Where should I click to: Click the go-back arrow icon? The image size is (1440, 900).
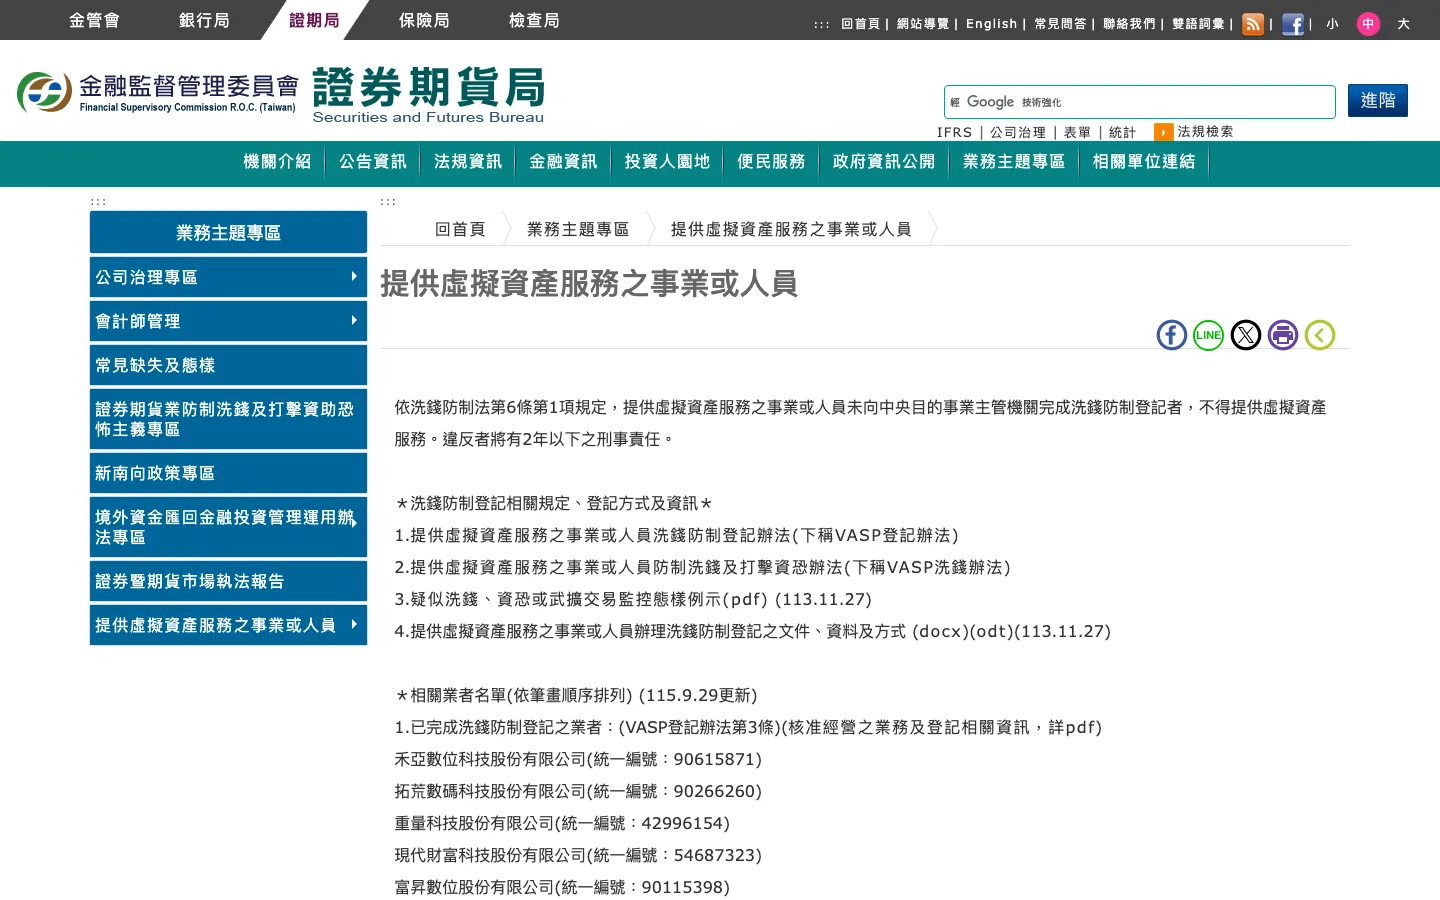point(1320,335)
